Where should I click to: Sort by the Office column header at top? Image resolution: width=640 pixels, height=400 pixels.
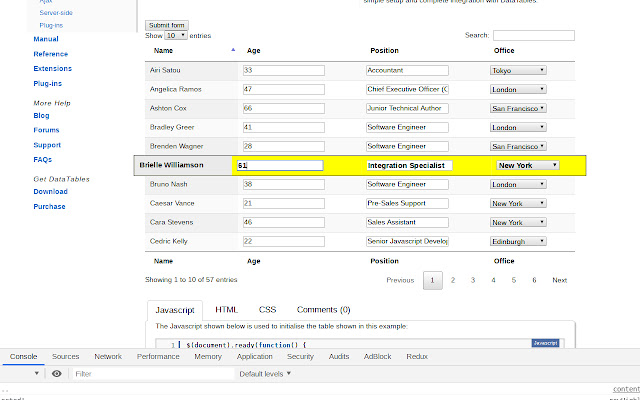click(x=504, y=51)
